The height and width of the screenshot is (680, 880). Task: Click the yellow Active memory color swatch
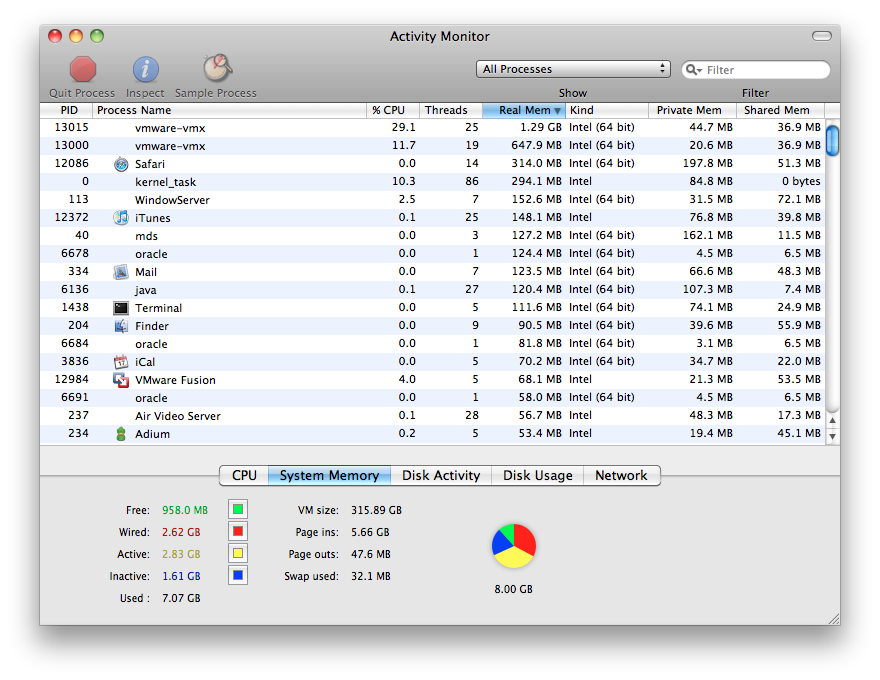(x=238, y=553)
